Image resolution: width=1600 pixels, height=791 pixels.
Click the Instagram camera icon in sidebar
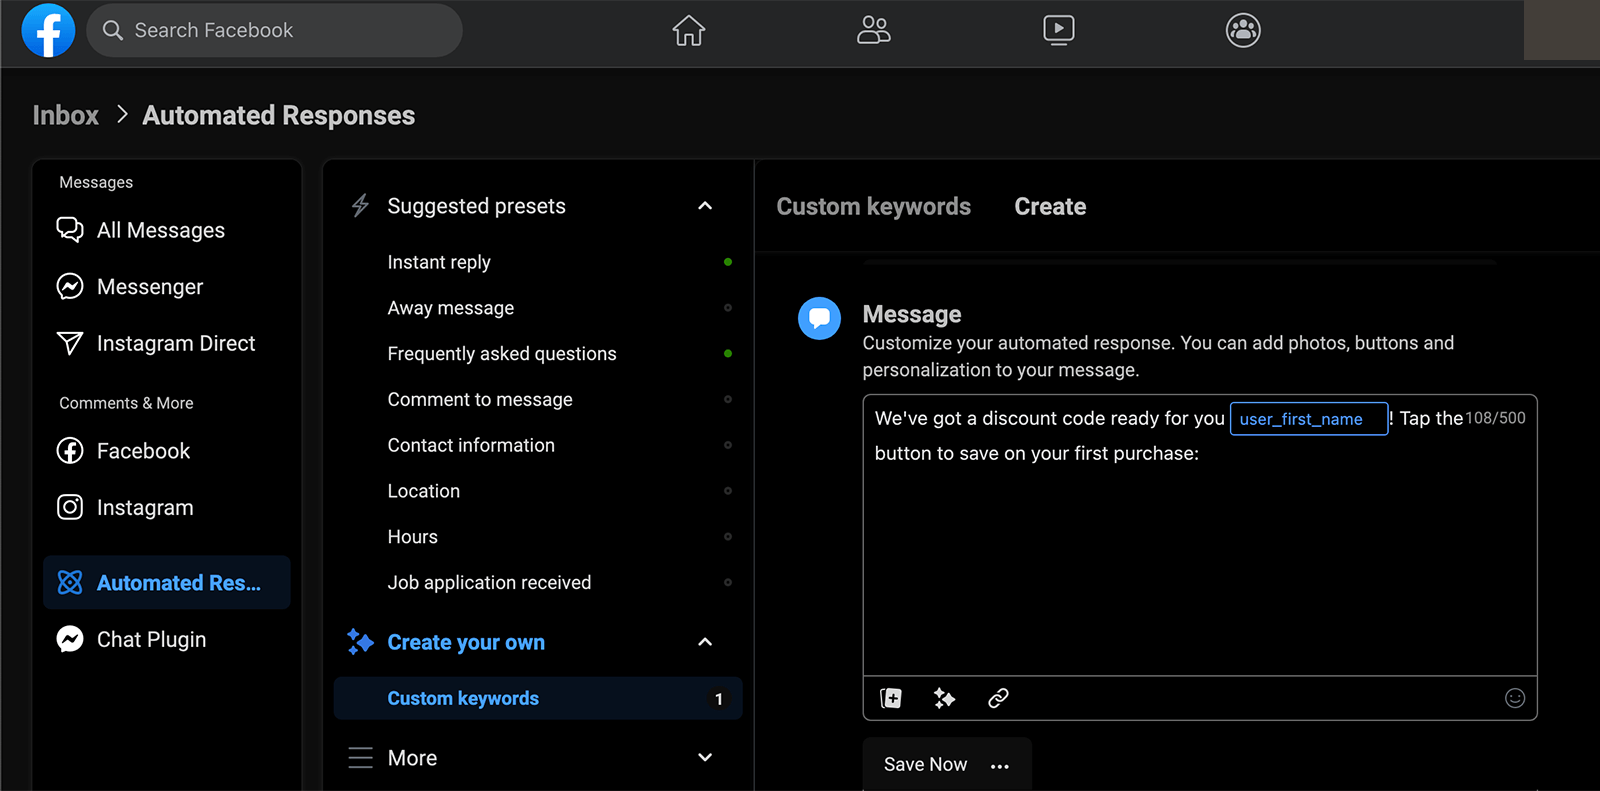pos(70,507)
